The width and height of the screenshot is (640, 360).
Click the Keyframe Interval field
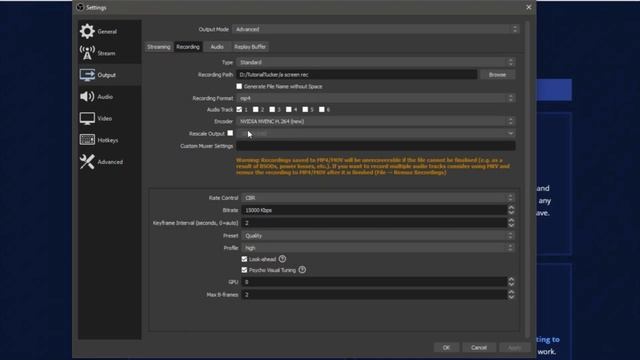click(374, 223)
